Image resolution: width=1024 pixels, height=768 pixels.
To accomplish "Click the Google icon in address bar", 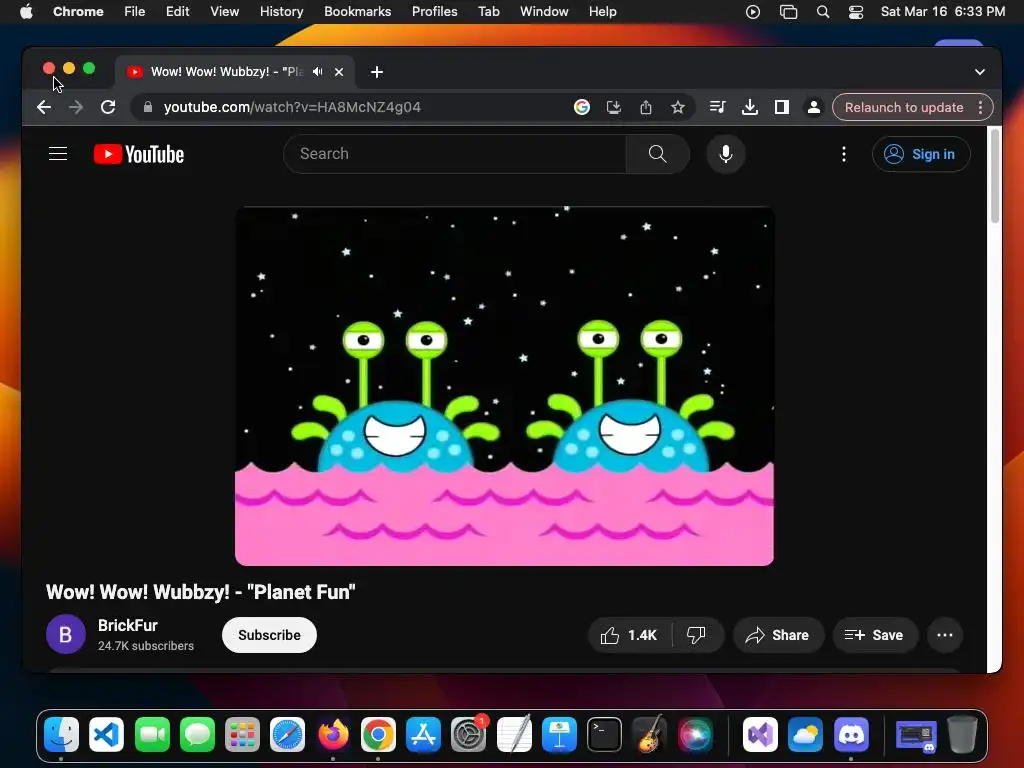I will pyautogui.click(x=581, y=107).
